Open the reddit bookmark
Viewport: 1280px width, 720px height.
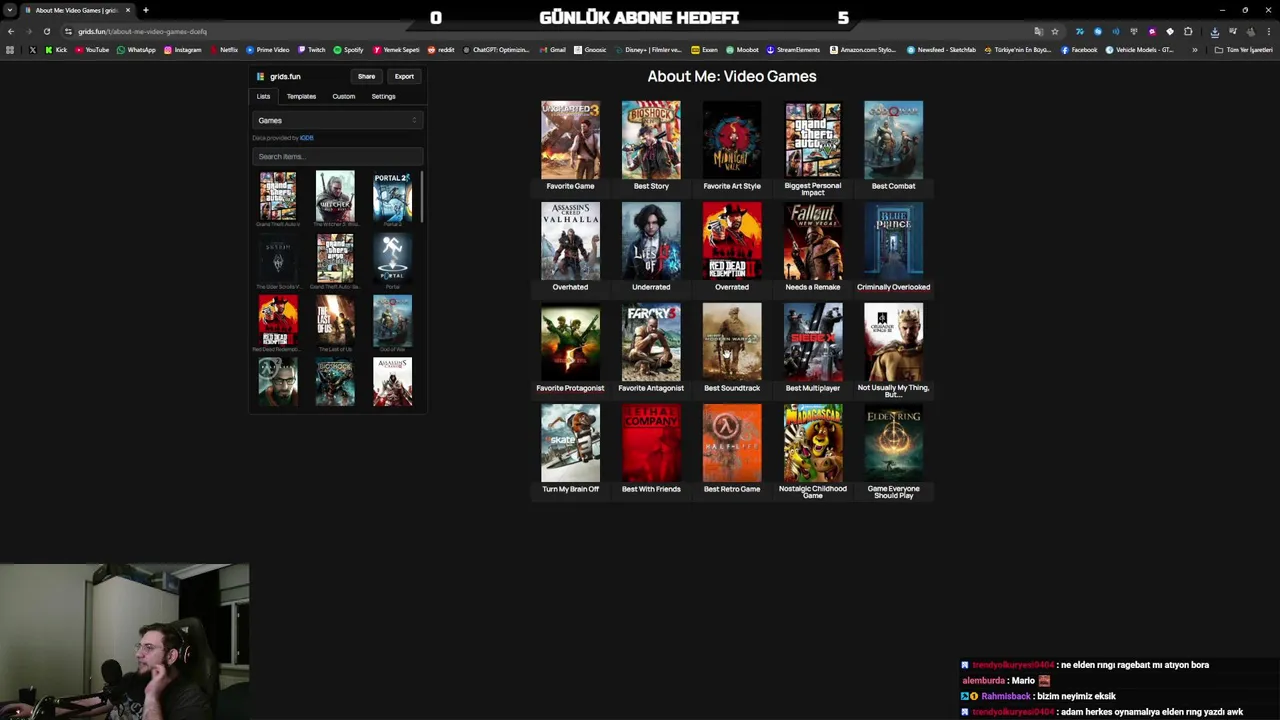pos(441,50)
